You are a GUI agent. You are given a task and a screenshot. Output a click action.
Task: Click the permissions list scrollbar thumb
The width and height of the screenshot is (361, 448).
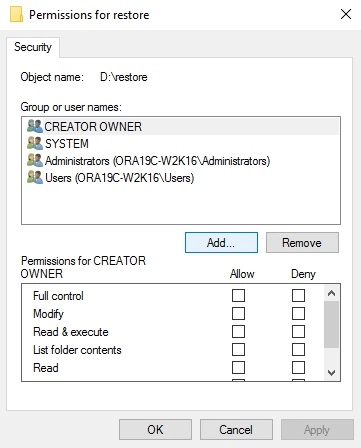331,325
